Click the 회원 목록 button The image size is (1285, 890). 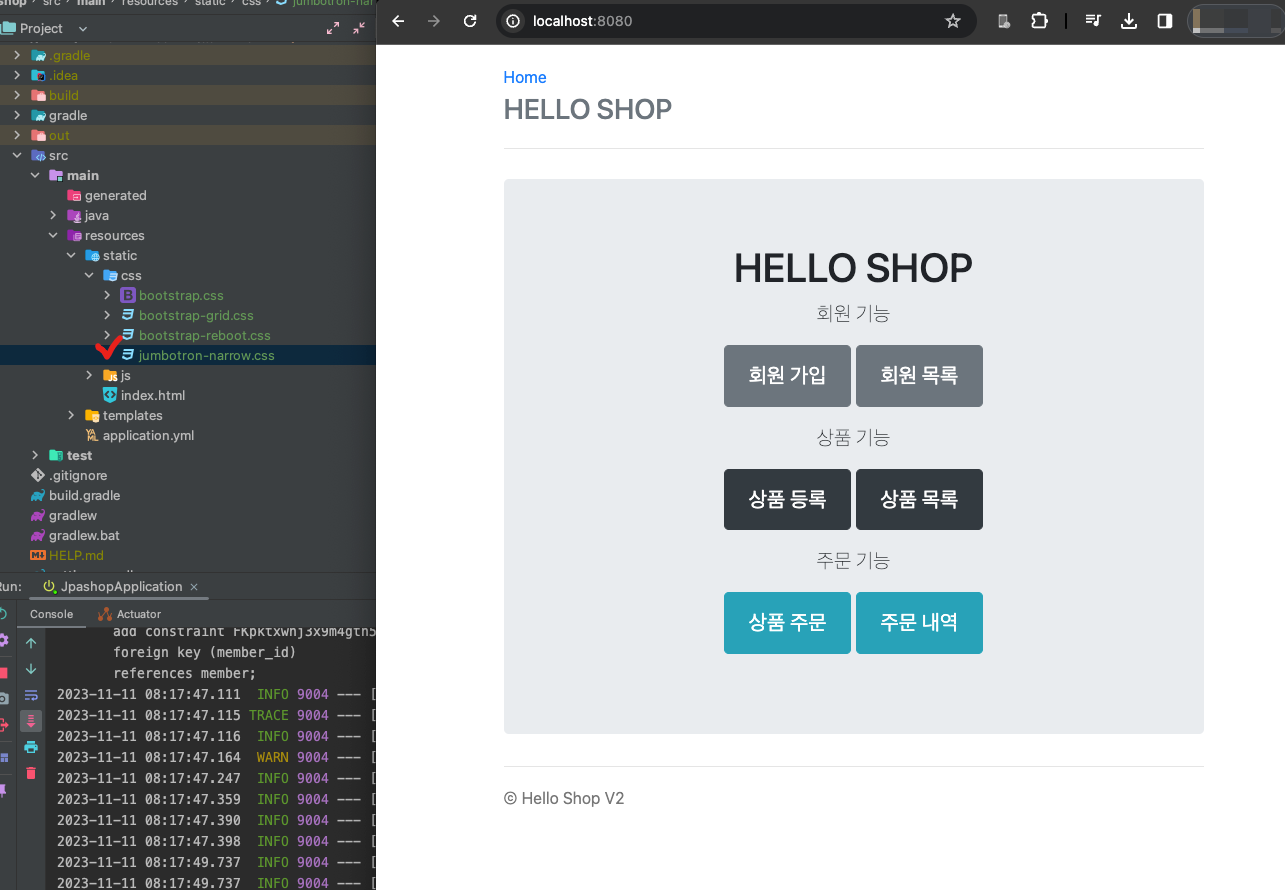pyautogui.click(x=919, y=375)
